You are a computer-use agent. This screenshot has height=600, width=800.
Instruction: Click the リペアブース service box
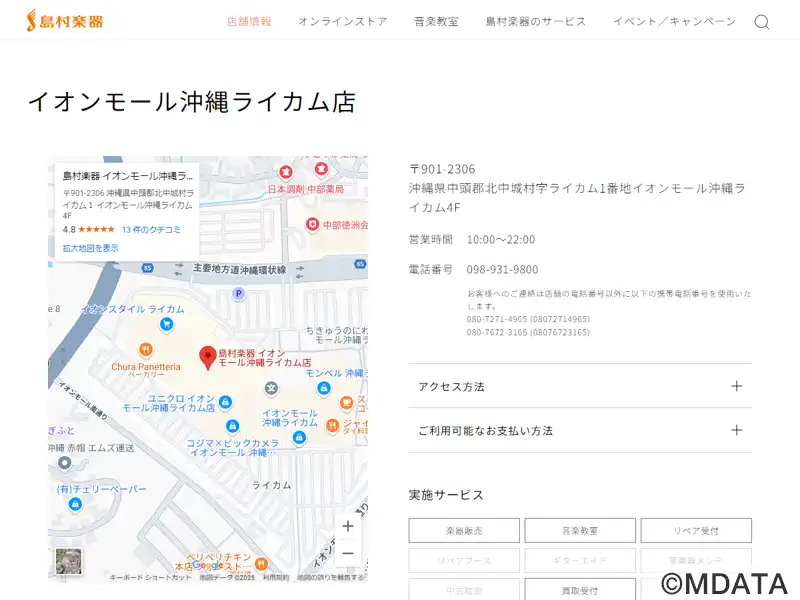(464, 560)
